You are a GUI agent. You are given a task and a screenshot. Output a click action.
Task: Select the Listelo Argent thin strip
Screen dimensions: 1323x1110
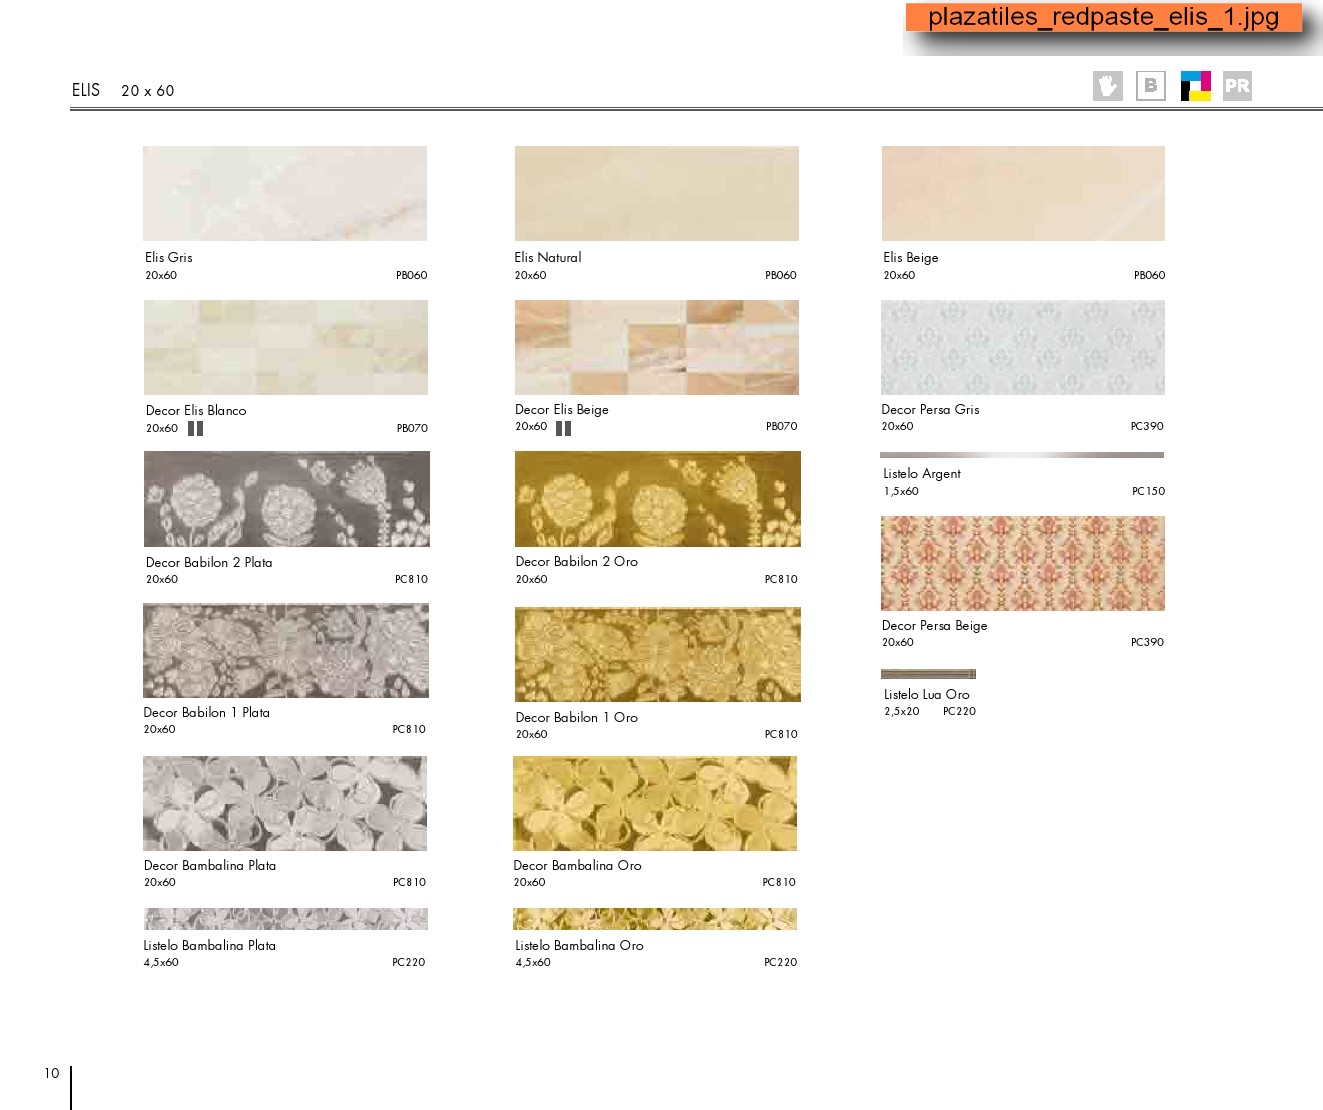[x=1022, y=455]
